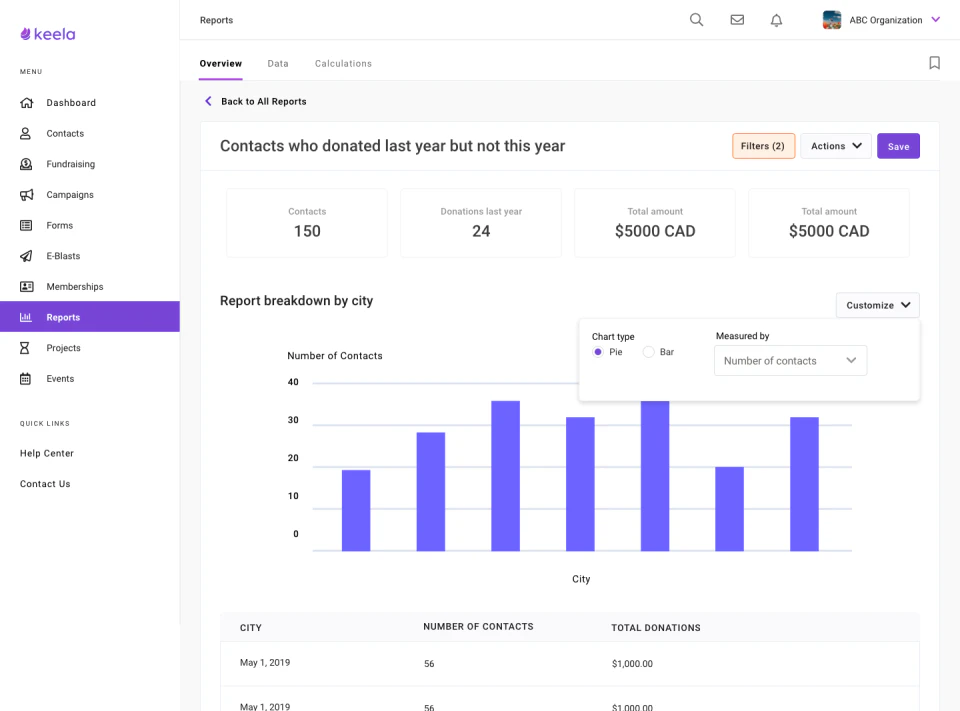Select the Bar chart type radio
Viewport: 960px width, 711px height.
coord(649,352)
